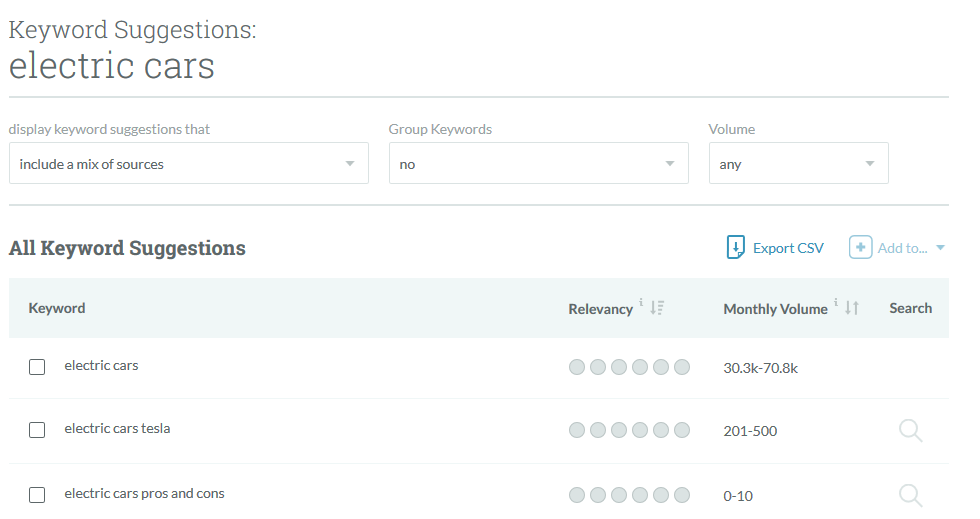Click the info icon beside Relevancy
980x519 pixels.
click(x=641, y=303)
